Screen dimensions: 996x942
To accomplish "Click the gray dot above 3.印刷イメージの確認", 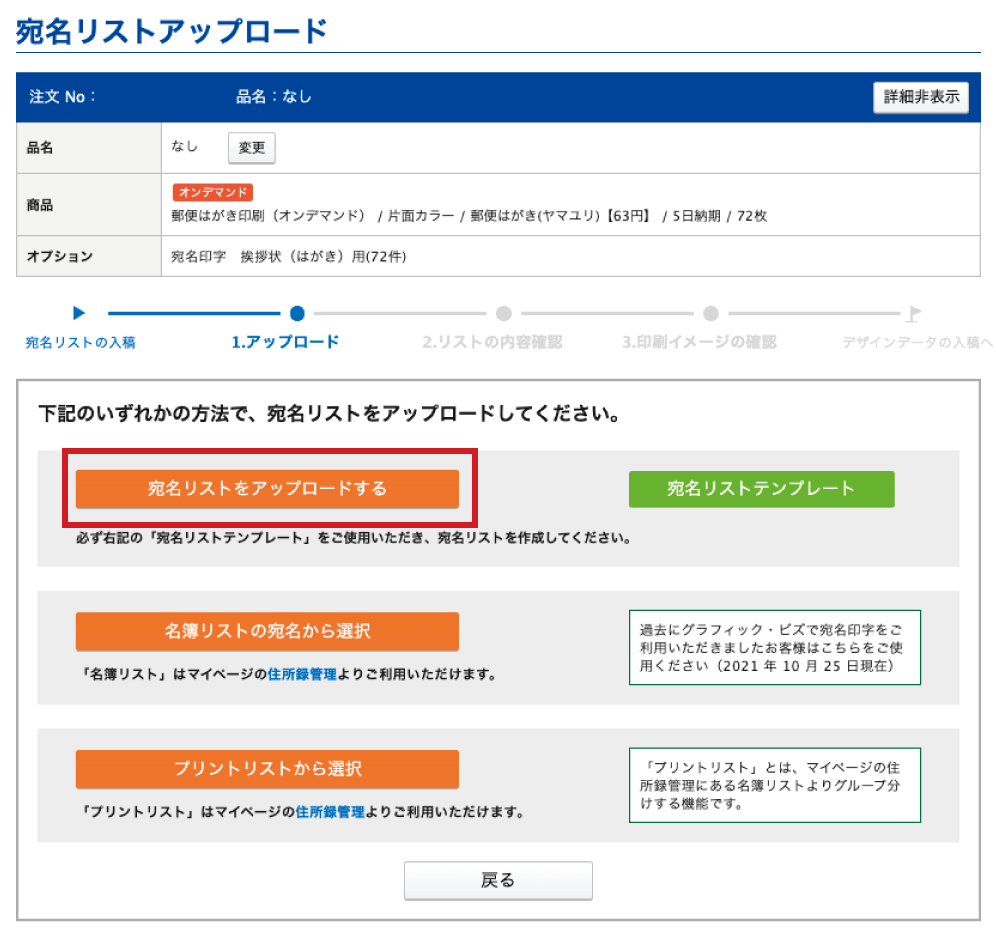I will click(x=710, y=313).
